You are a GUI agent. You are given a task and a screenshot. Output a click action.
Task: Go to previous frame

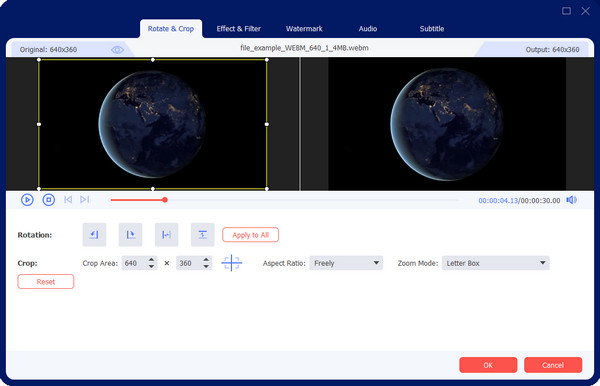click(x=68, y=200)
